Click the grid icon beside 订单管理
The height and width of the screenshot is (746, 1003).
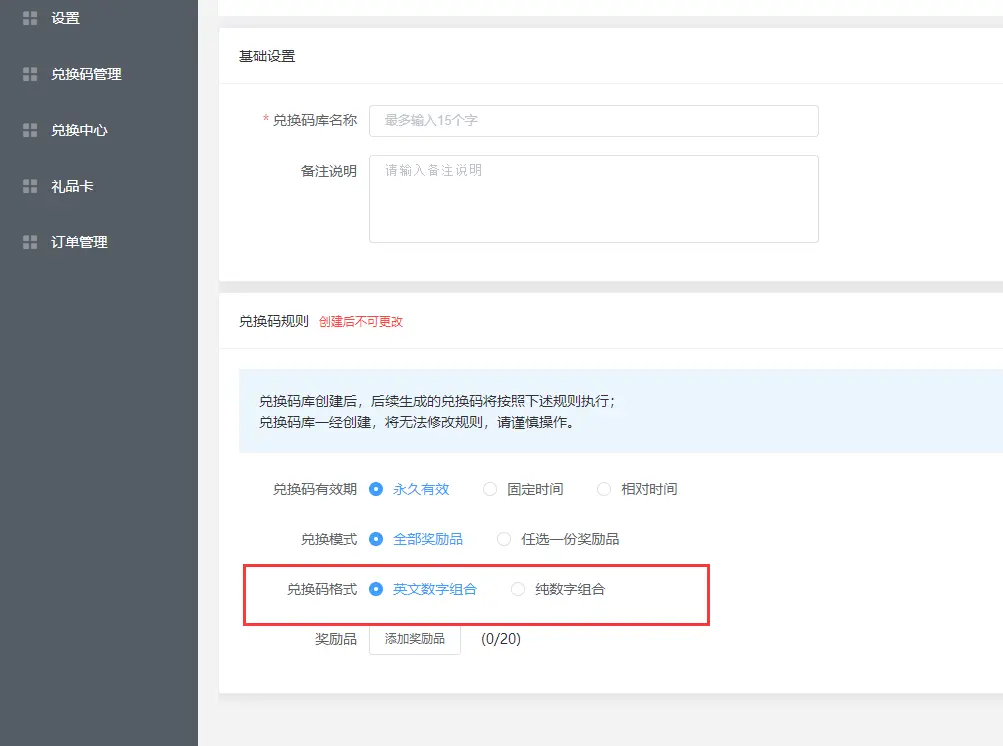[x=30, y=242]
